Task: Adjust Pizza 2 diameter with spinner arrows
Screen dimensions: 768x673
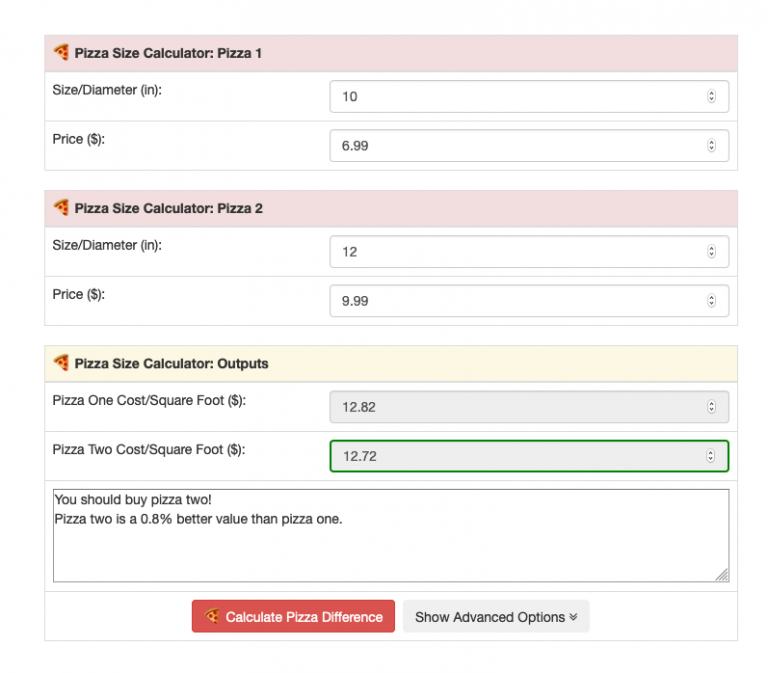Action: coord(711,252)
